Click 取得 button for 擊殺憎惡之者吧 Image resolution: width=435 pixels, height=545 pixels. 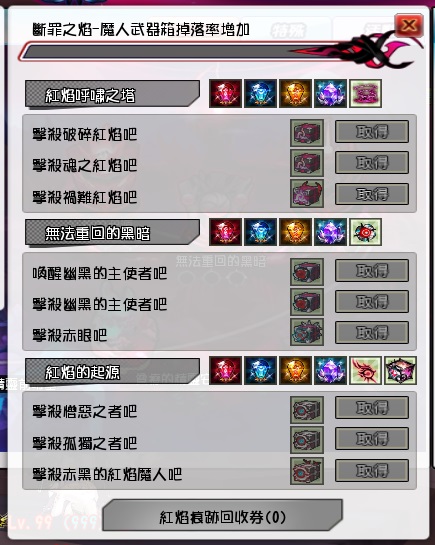pyautogui.click(x=372, y=408)
